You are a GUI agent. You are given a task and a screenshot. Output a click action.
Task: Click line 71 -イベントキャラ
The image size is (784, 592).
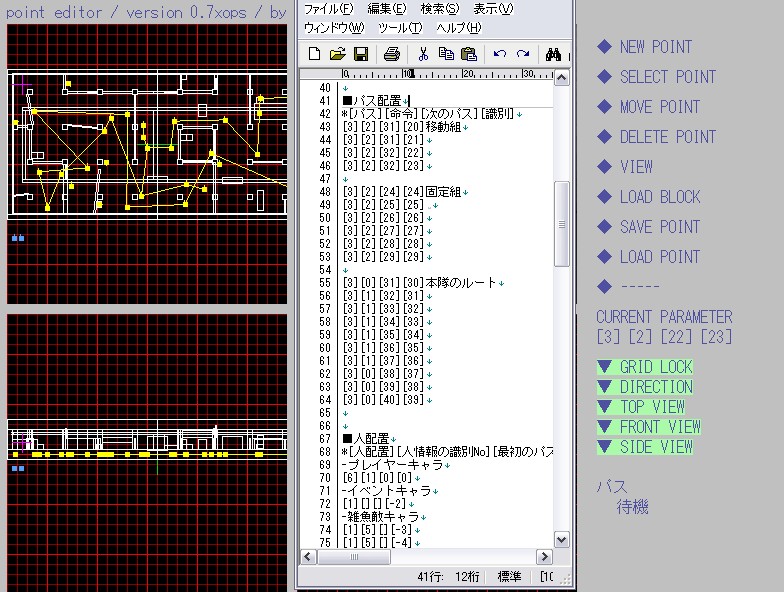(386, 491)
